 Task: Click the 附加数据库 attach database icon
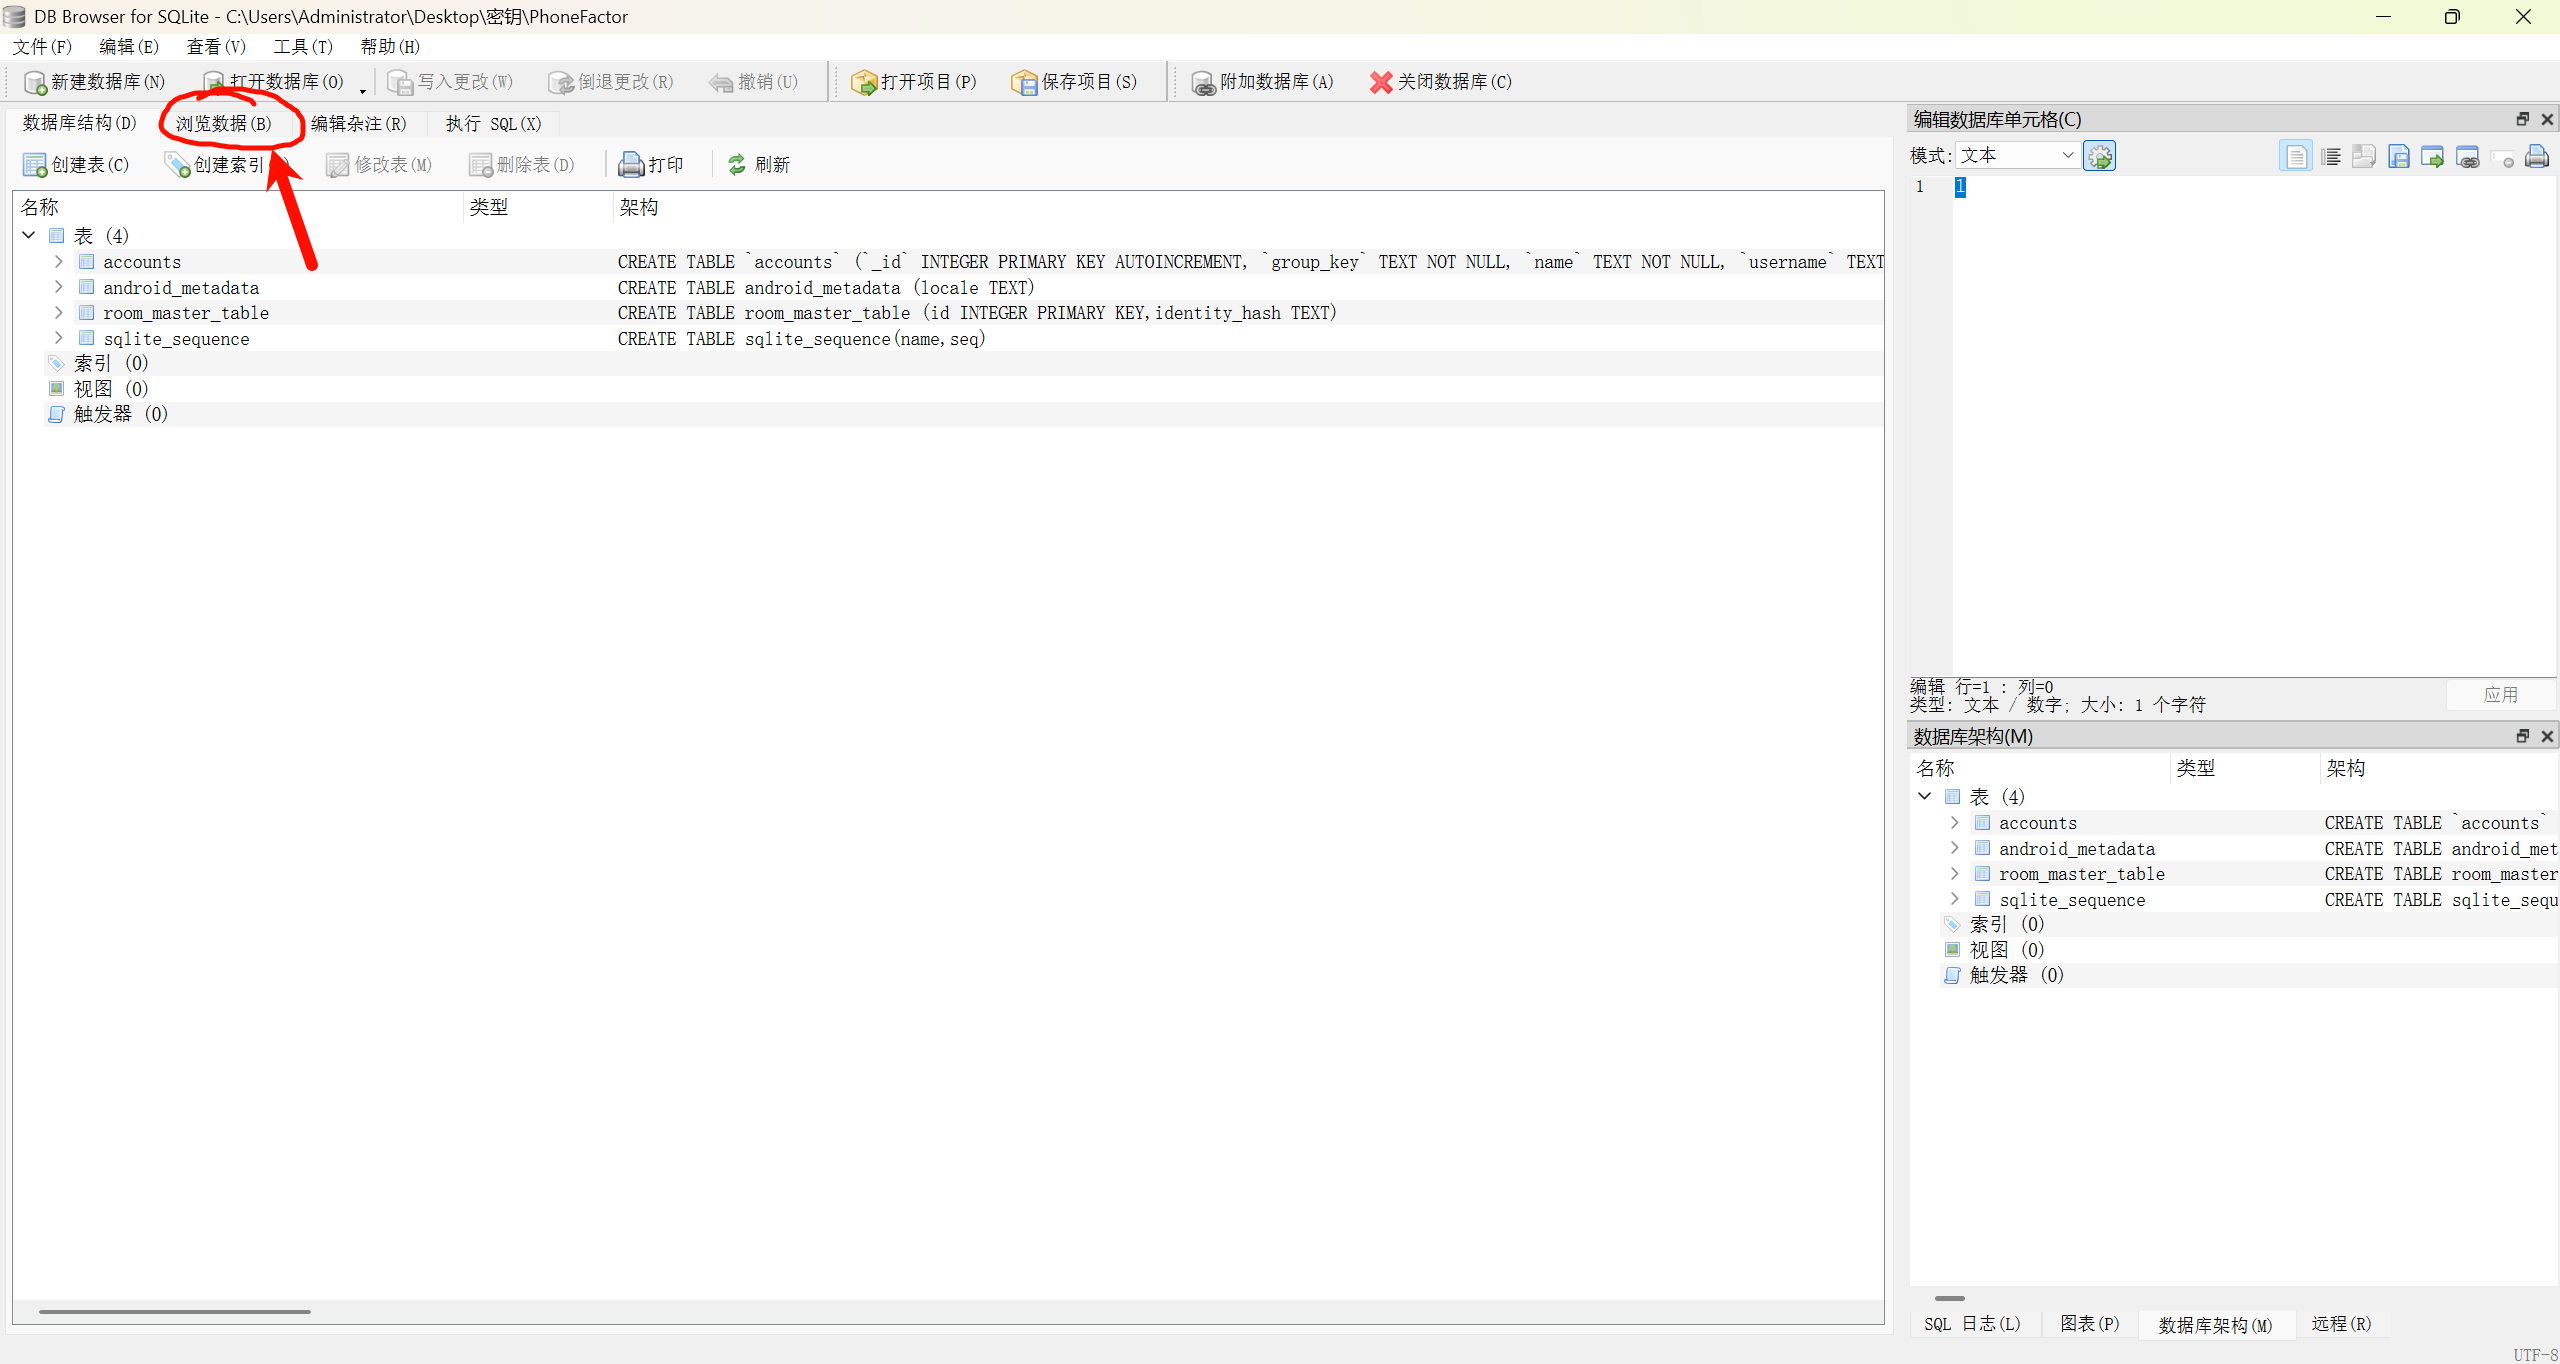pos(1203,82)
